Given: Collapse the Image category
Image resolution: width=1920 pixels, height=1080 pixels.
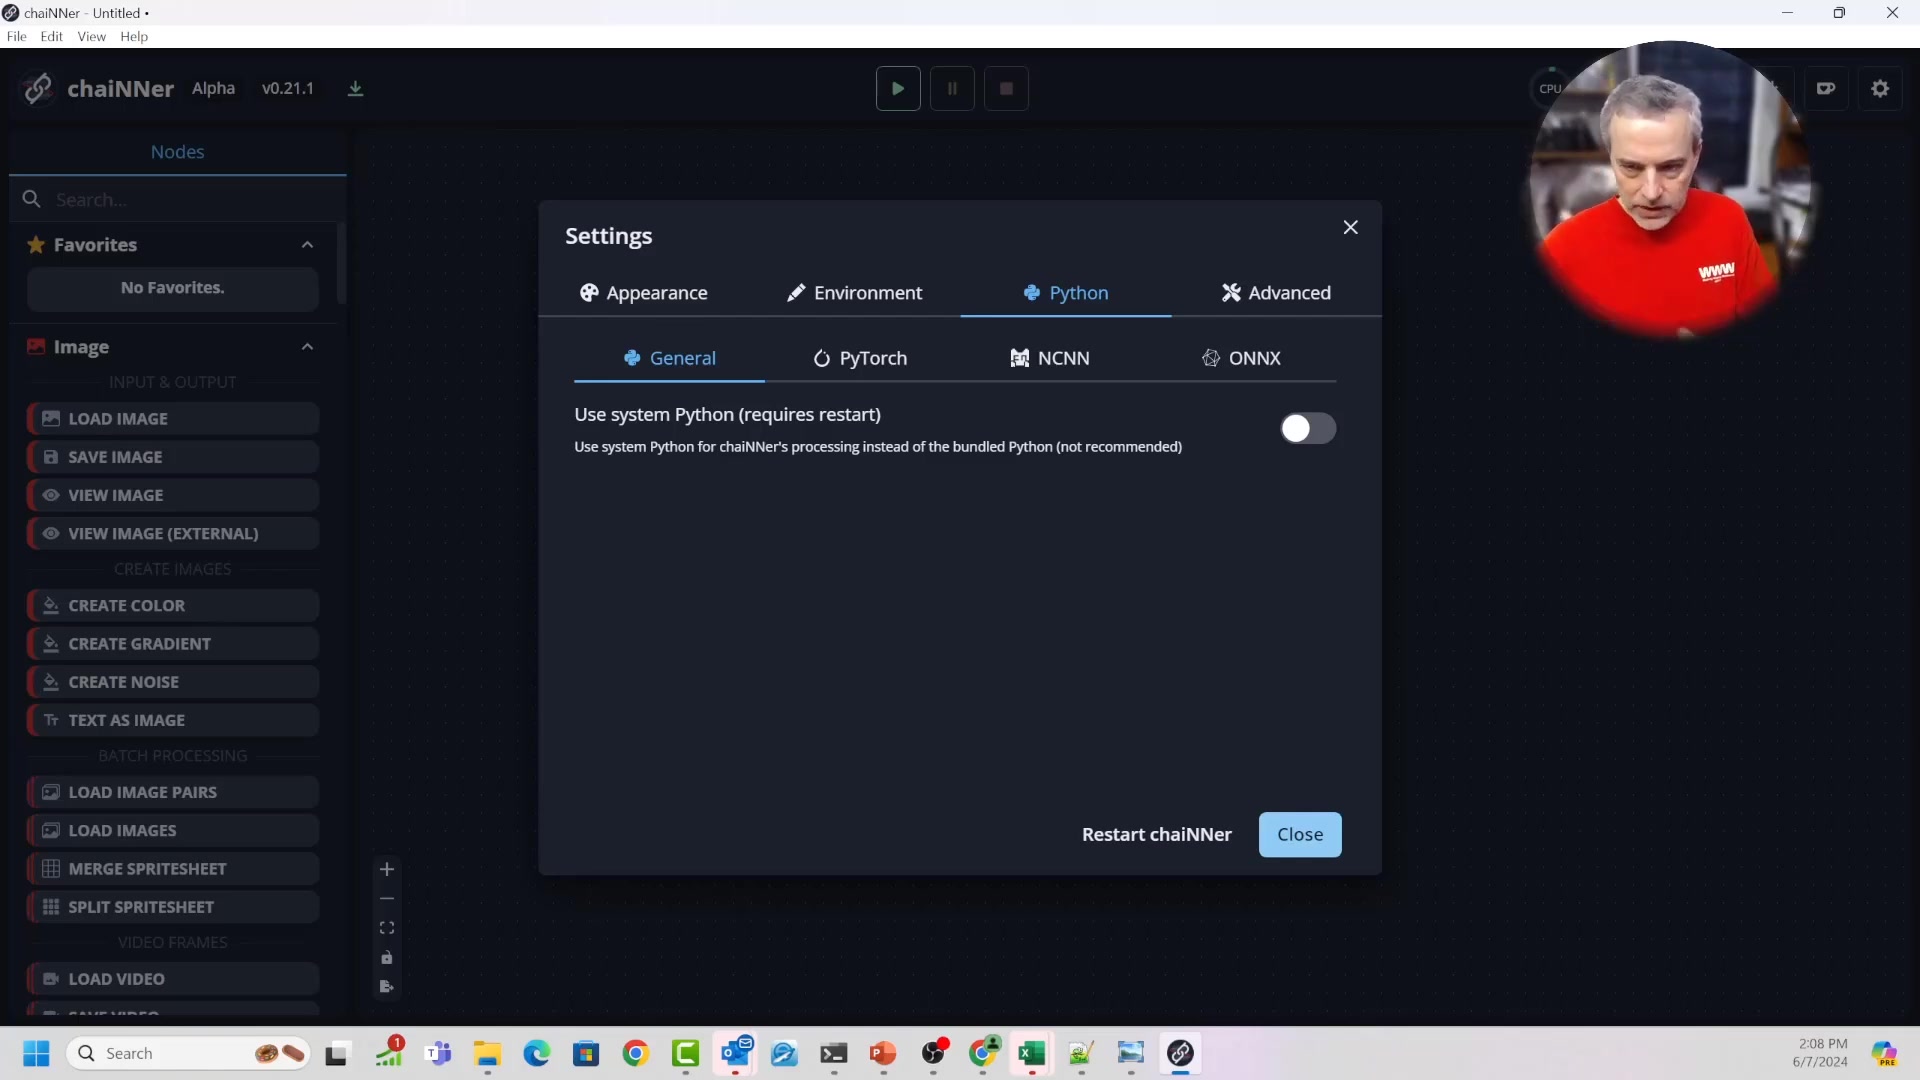Looking at the screenshot, I should tap(307, 347).
